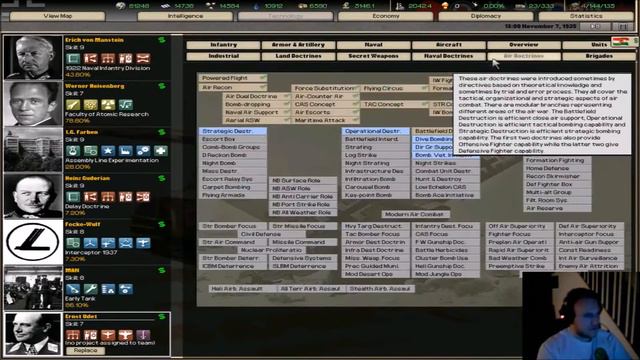
Task: Click the oil drop resource icon in top bar
Action: (257, 6)
